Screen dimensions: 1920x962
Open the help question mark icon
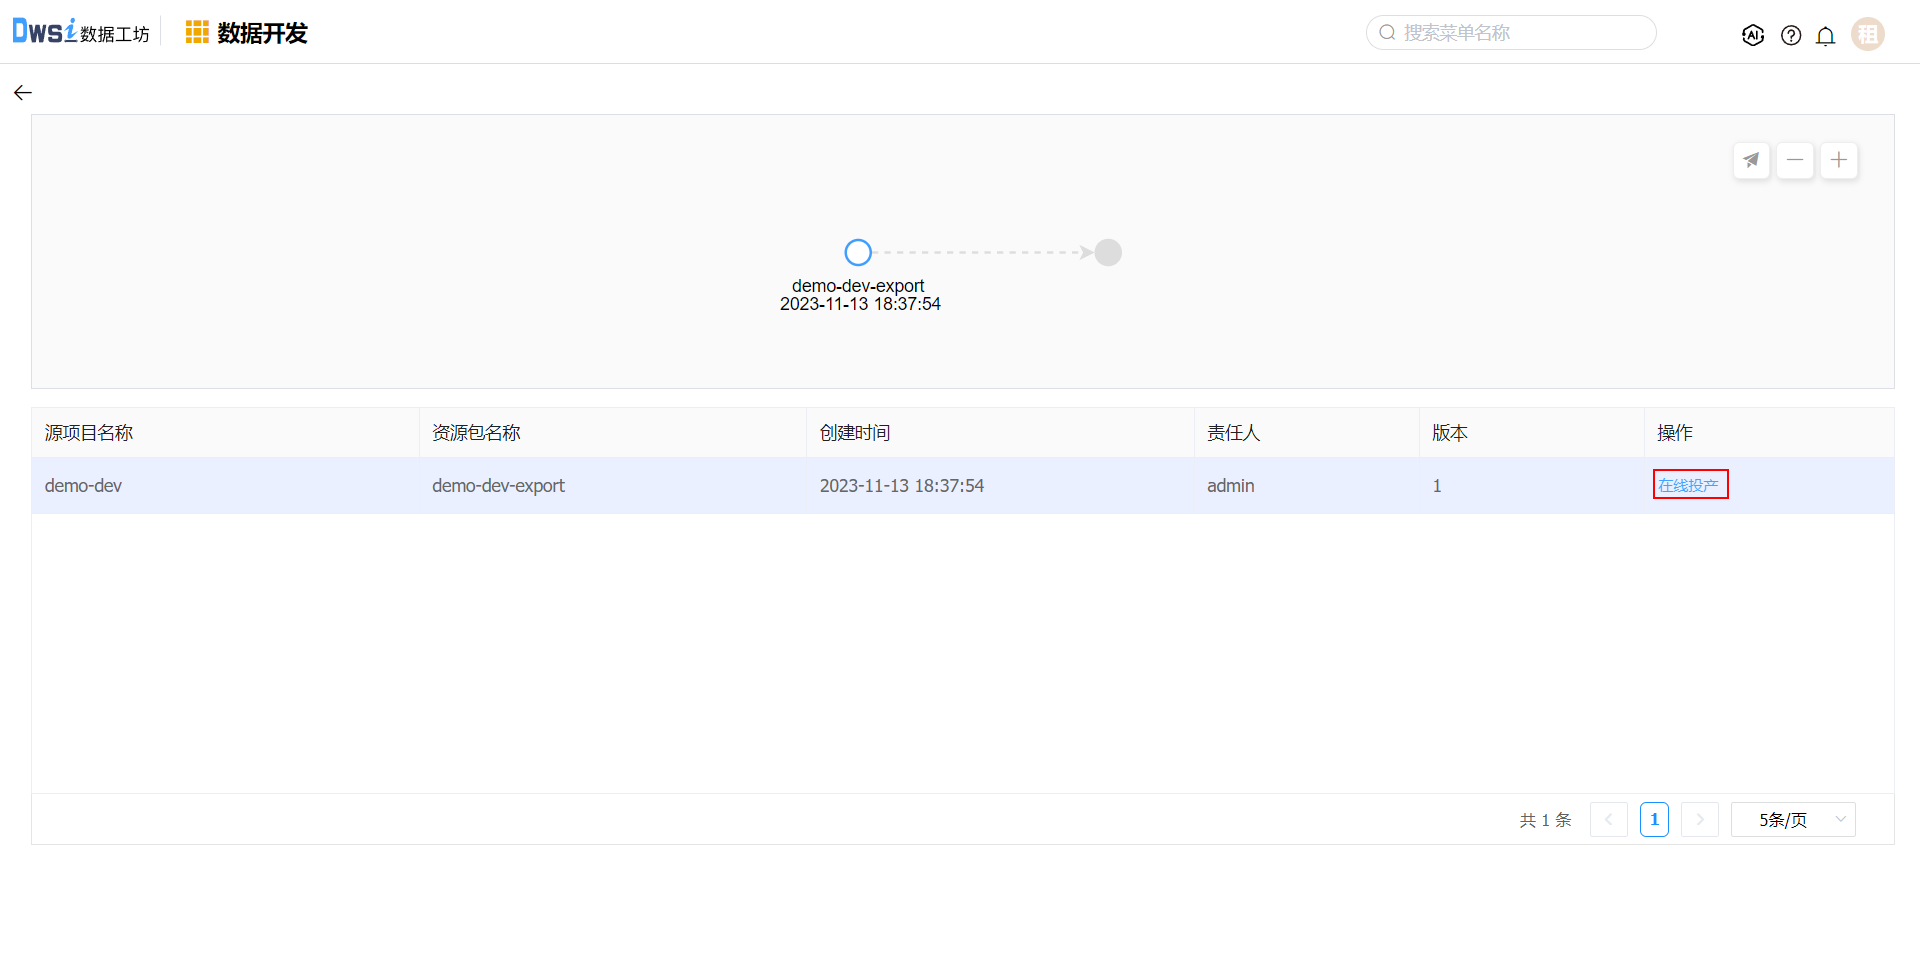[1790, 35]
